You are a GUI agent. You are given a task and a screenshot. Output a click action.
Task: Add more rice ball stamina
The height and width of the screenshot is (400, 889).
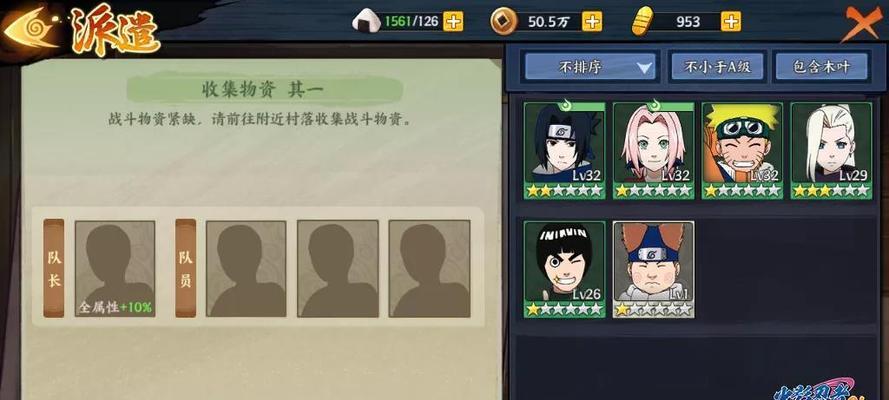[453, 22]
